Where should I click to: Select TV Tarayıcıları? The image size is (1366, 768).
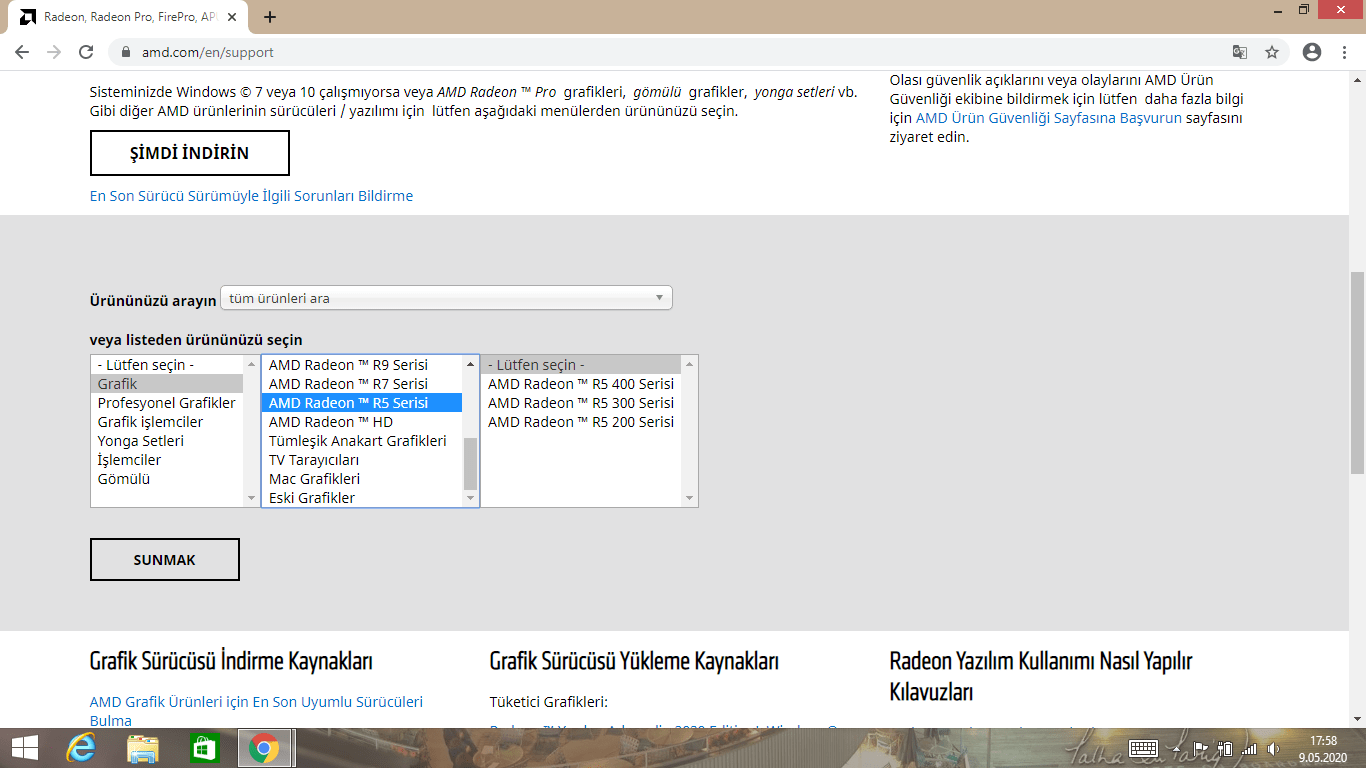click(362, 460)
